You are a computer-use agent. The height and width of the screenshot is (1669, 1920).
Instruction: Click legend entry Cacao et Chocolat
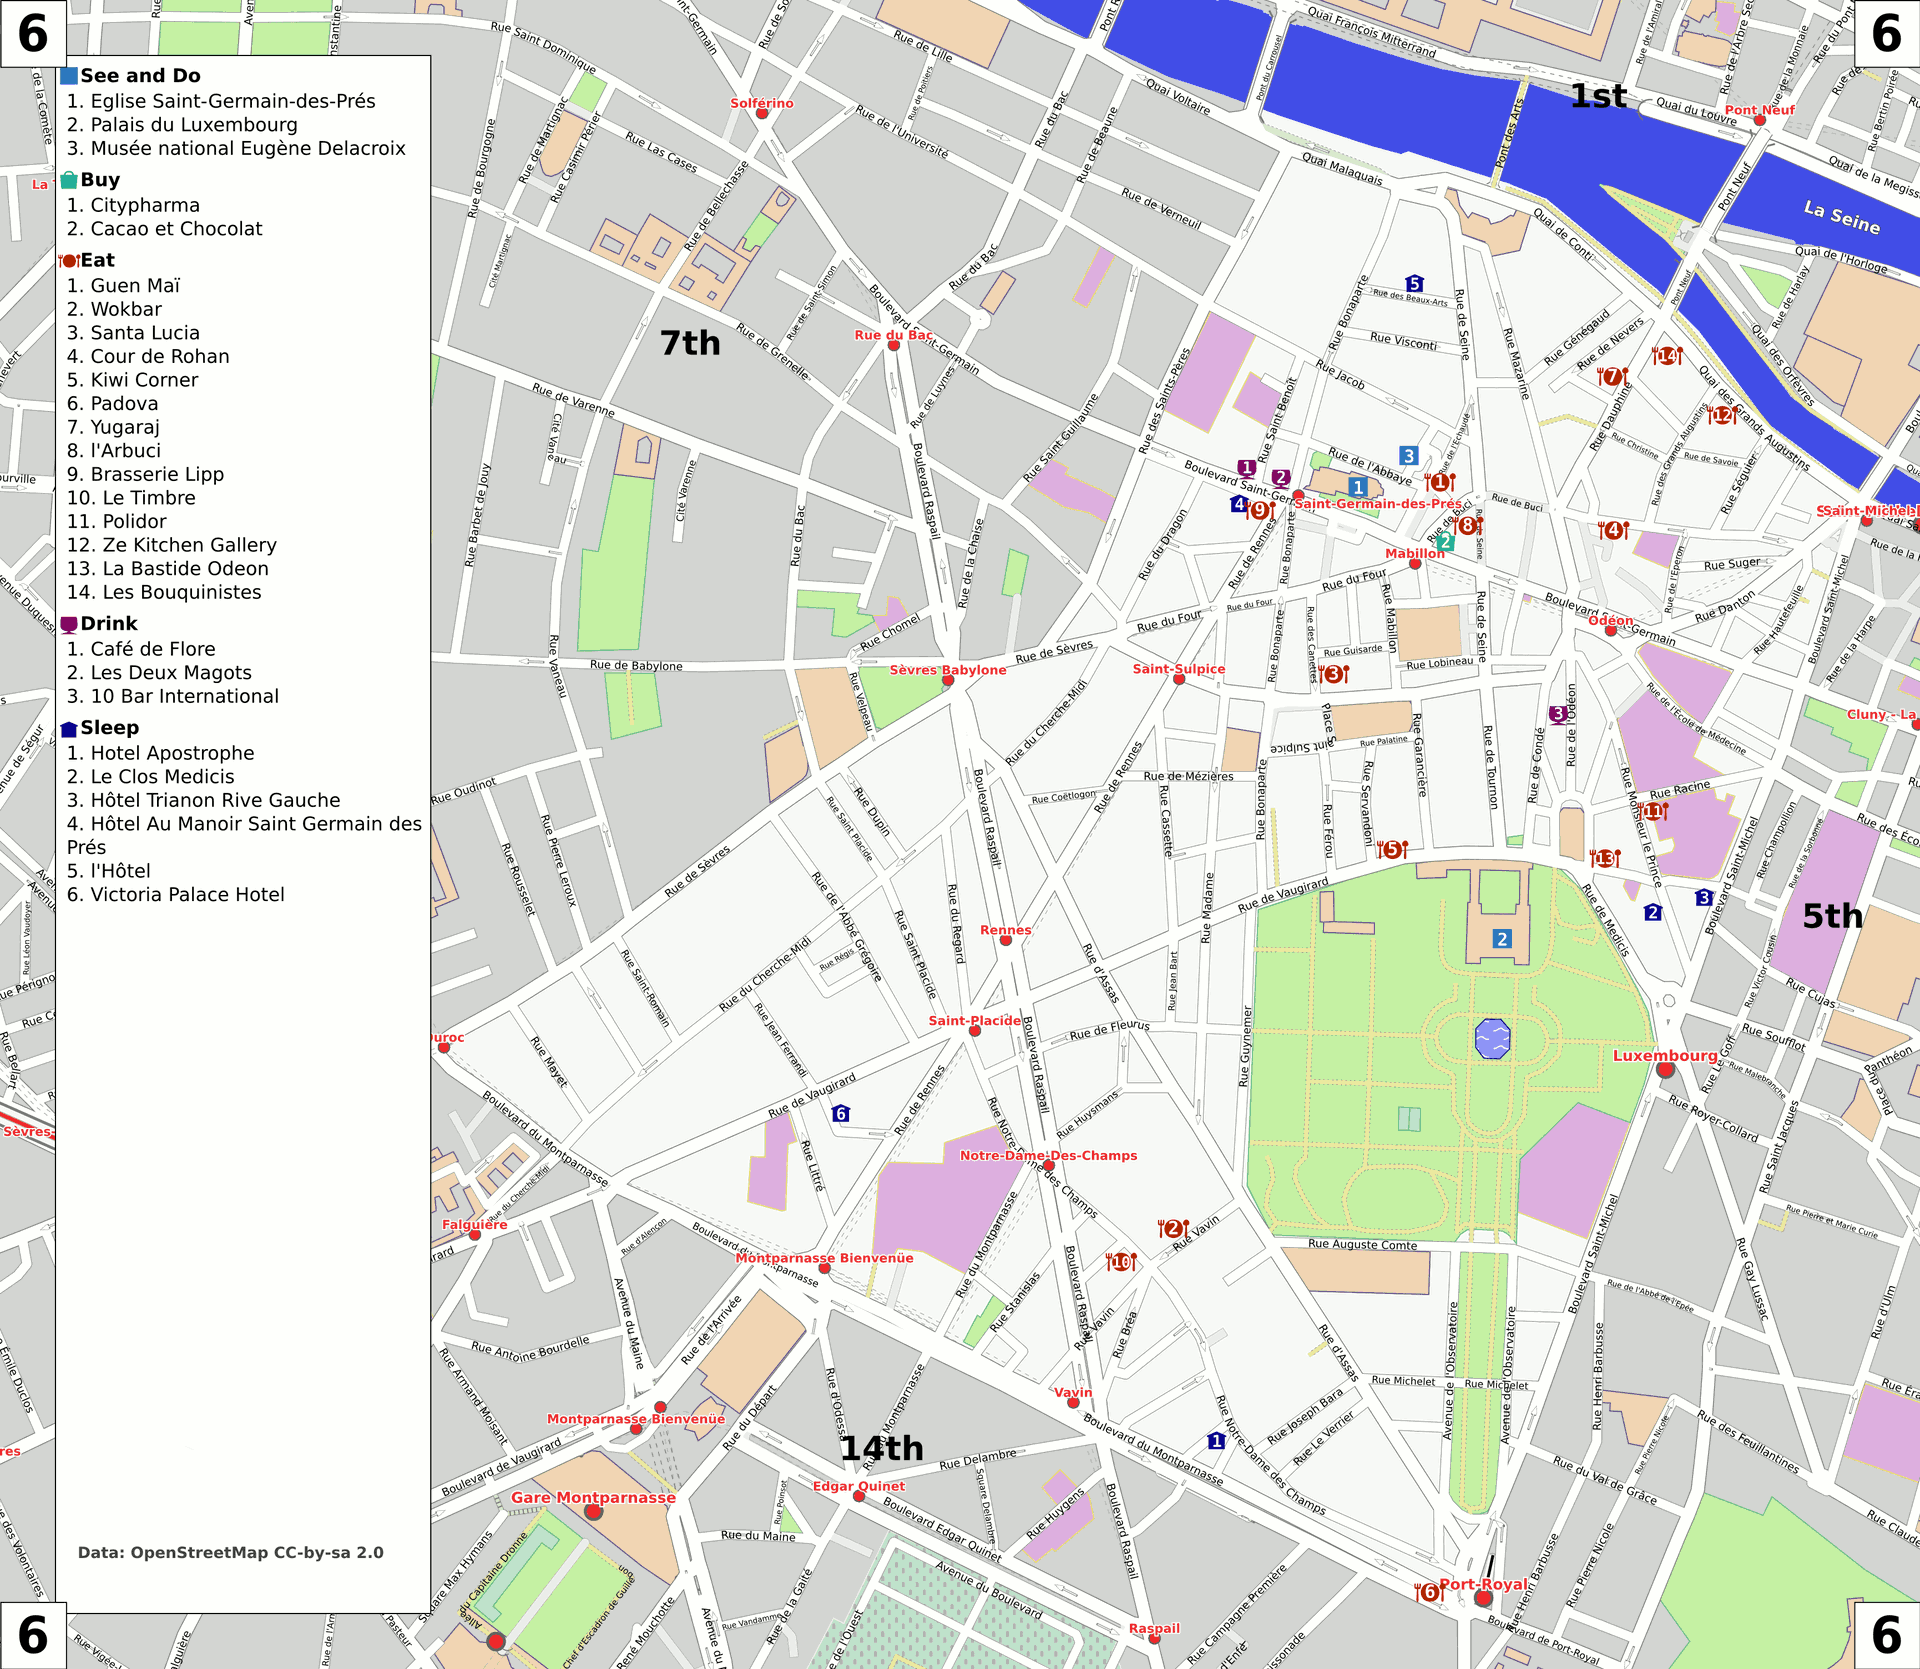click(165, 229)
